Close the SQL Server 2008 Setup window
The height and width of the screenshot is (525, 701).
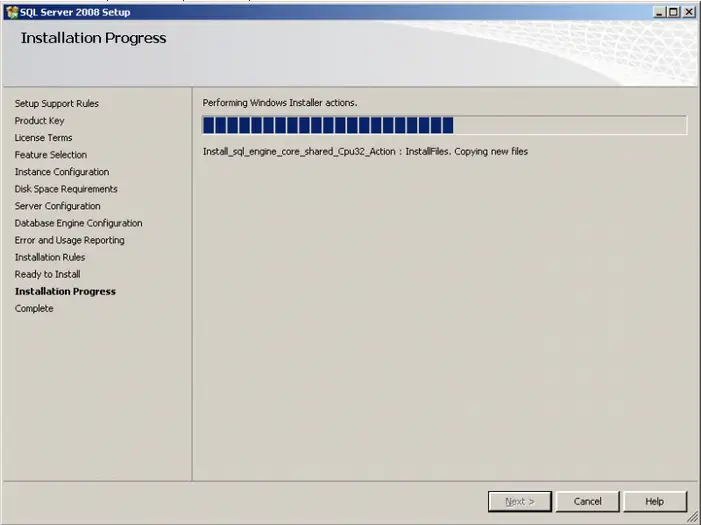point(688,12)
